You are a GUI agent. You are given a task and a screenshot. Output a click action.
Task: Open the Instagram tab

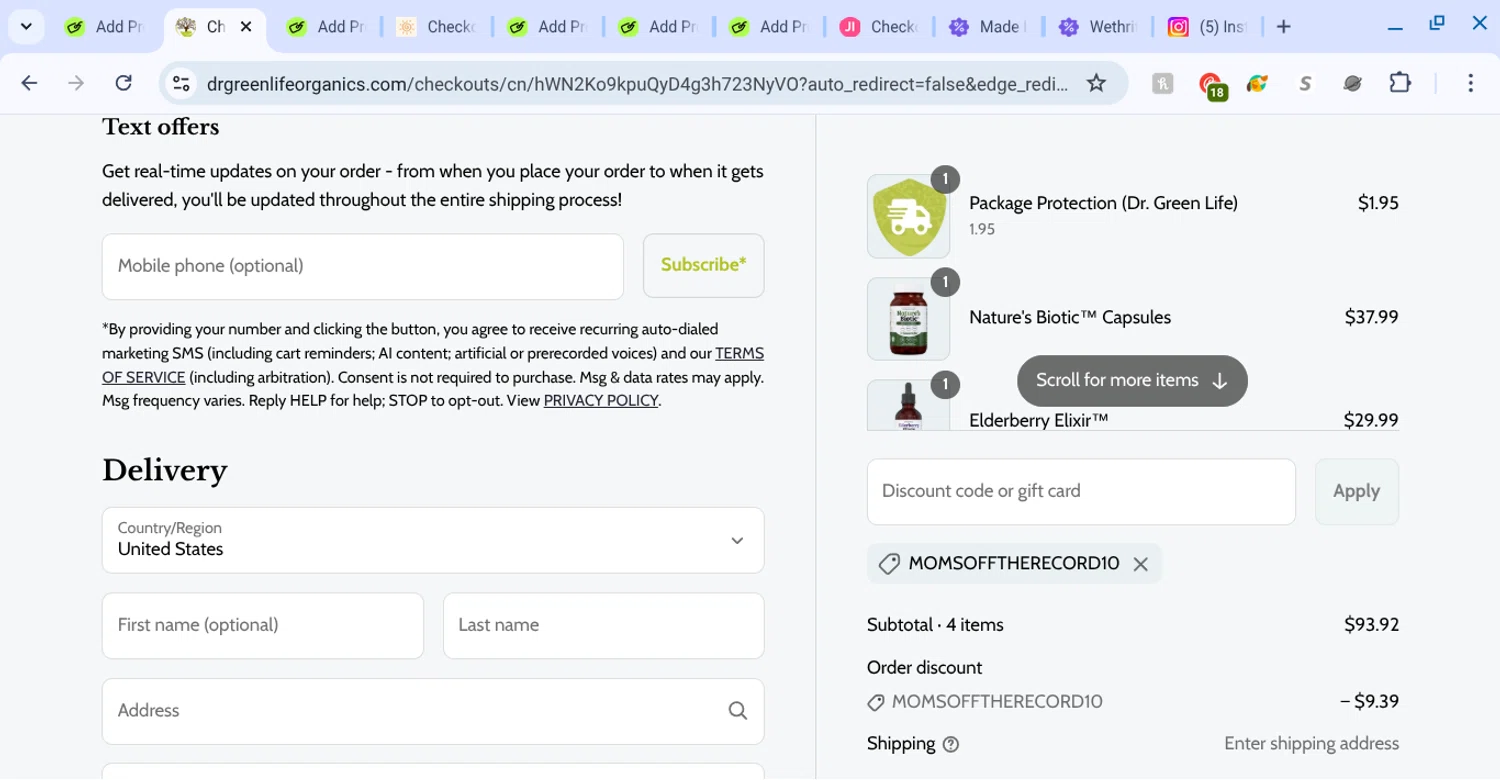1208,27
